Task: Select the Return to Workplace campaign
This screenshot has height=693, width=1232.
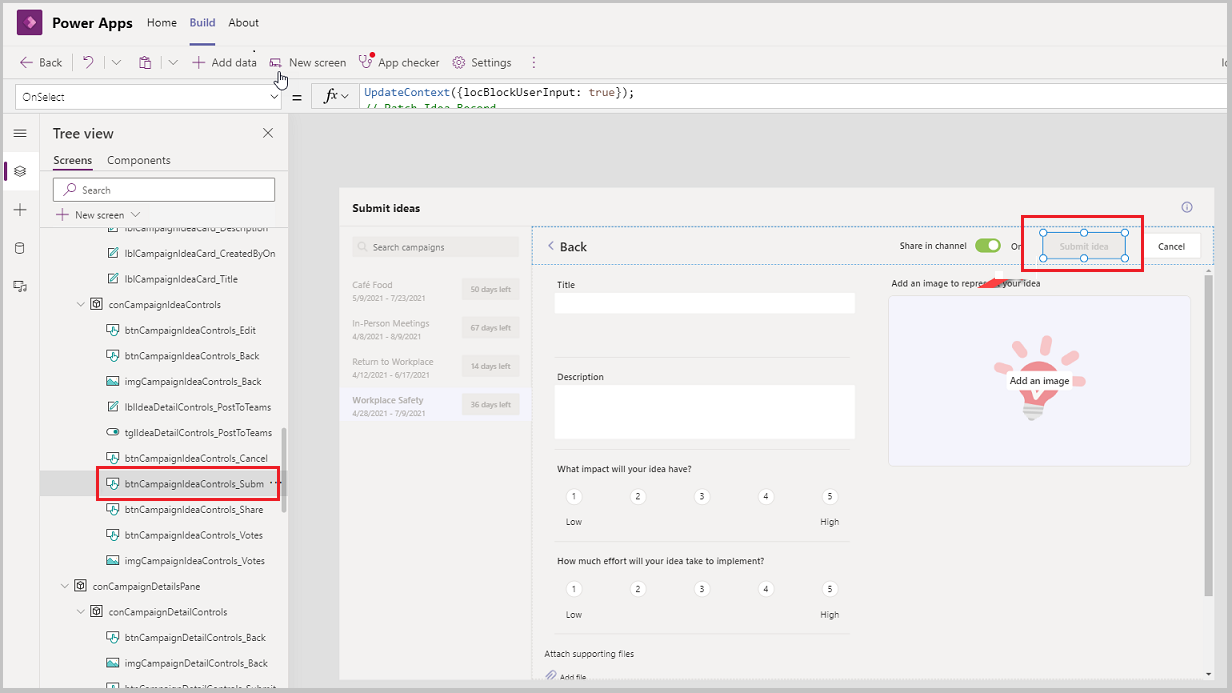Action: tap(435, 366)
